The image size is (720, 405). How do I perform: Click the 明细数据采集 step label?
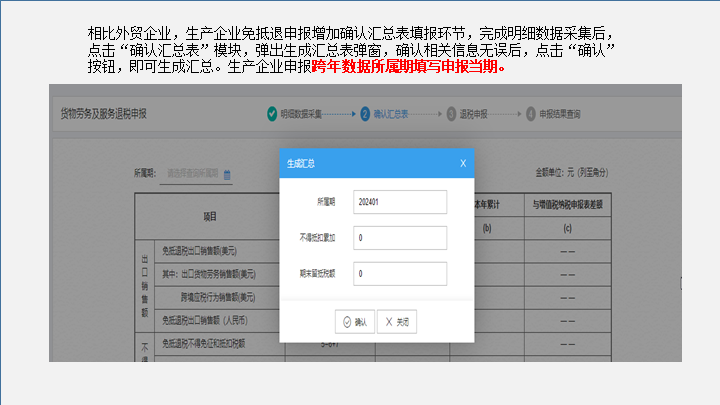(301, 114)
